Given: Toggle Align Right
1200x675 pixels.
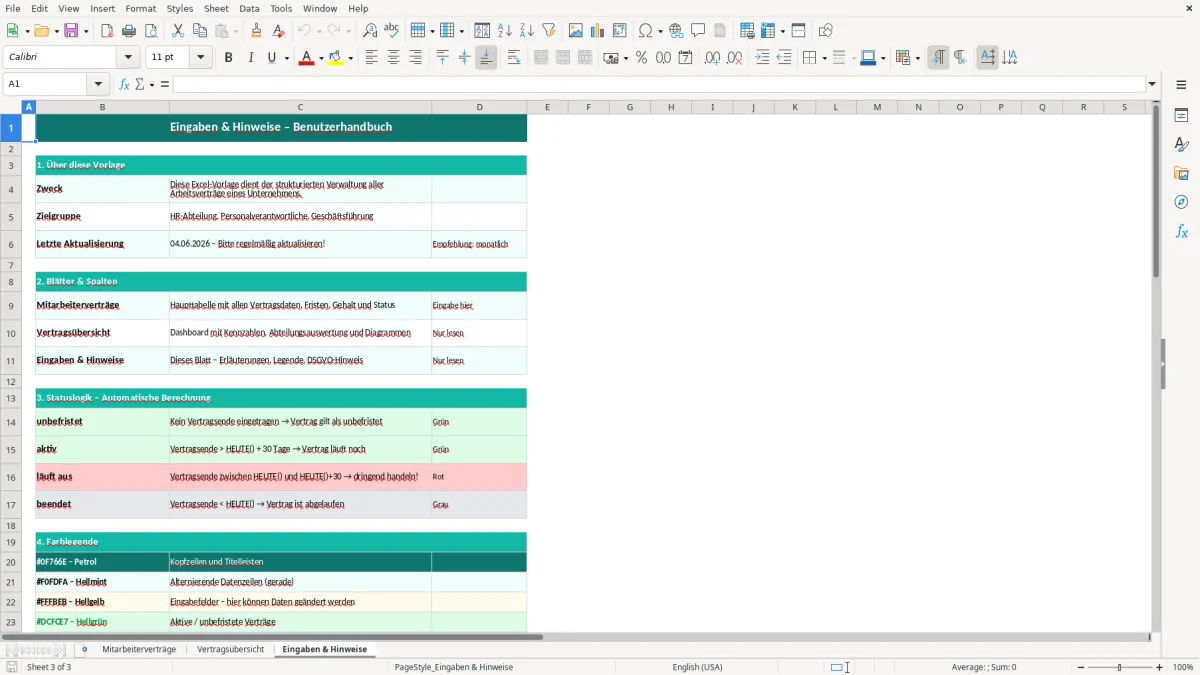Looking at the screenshot, I should [415, 58].
